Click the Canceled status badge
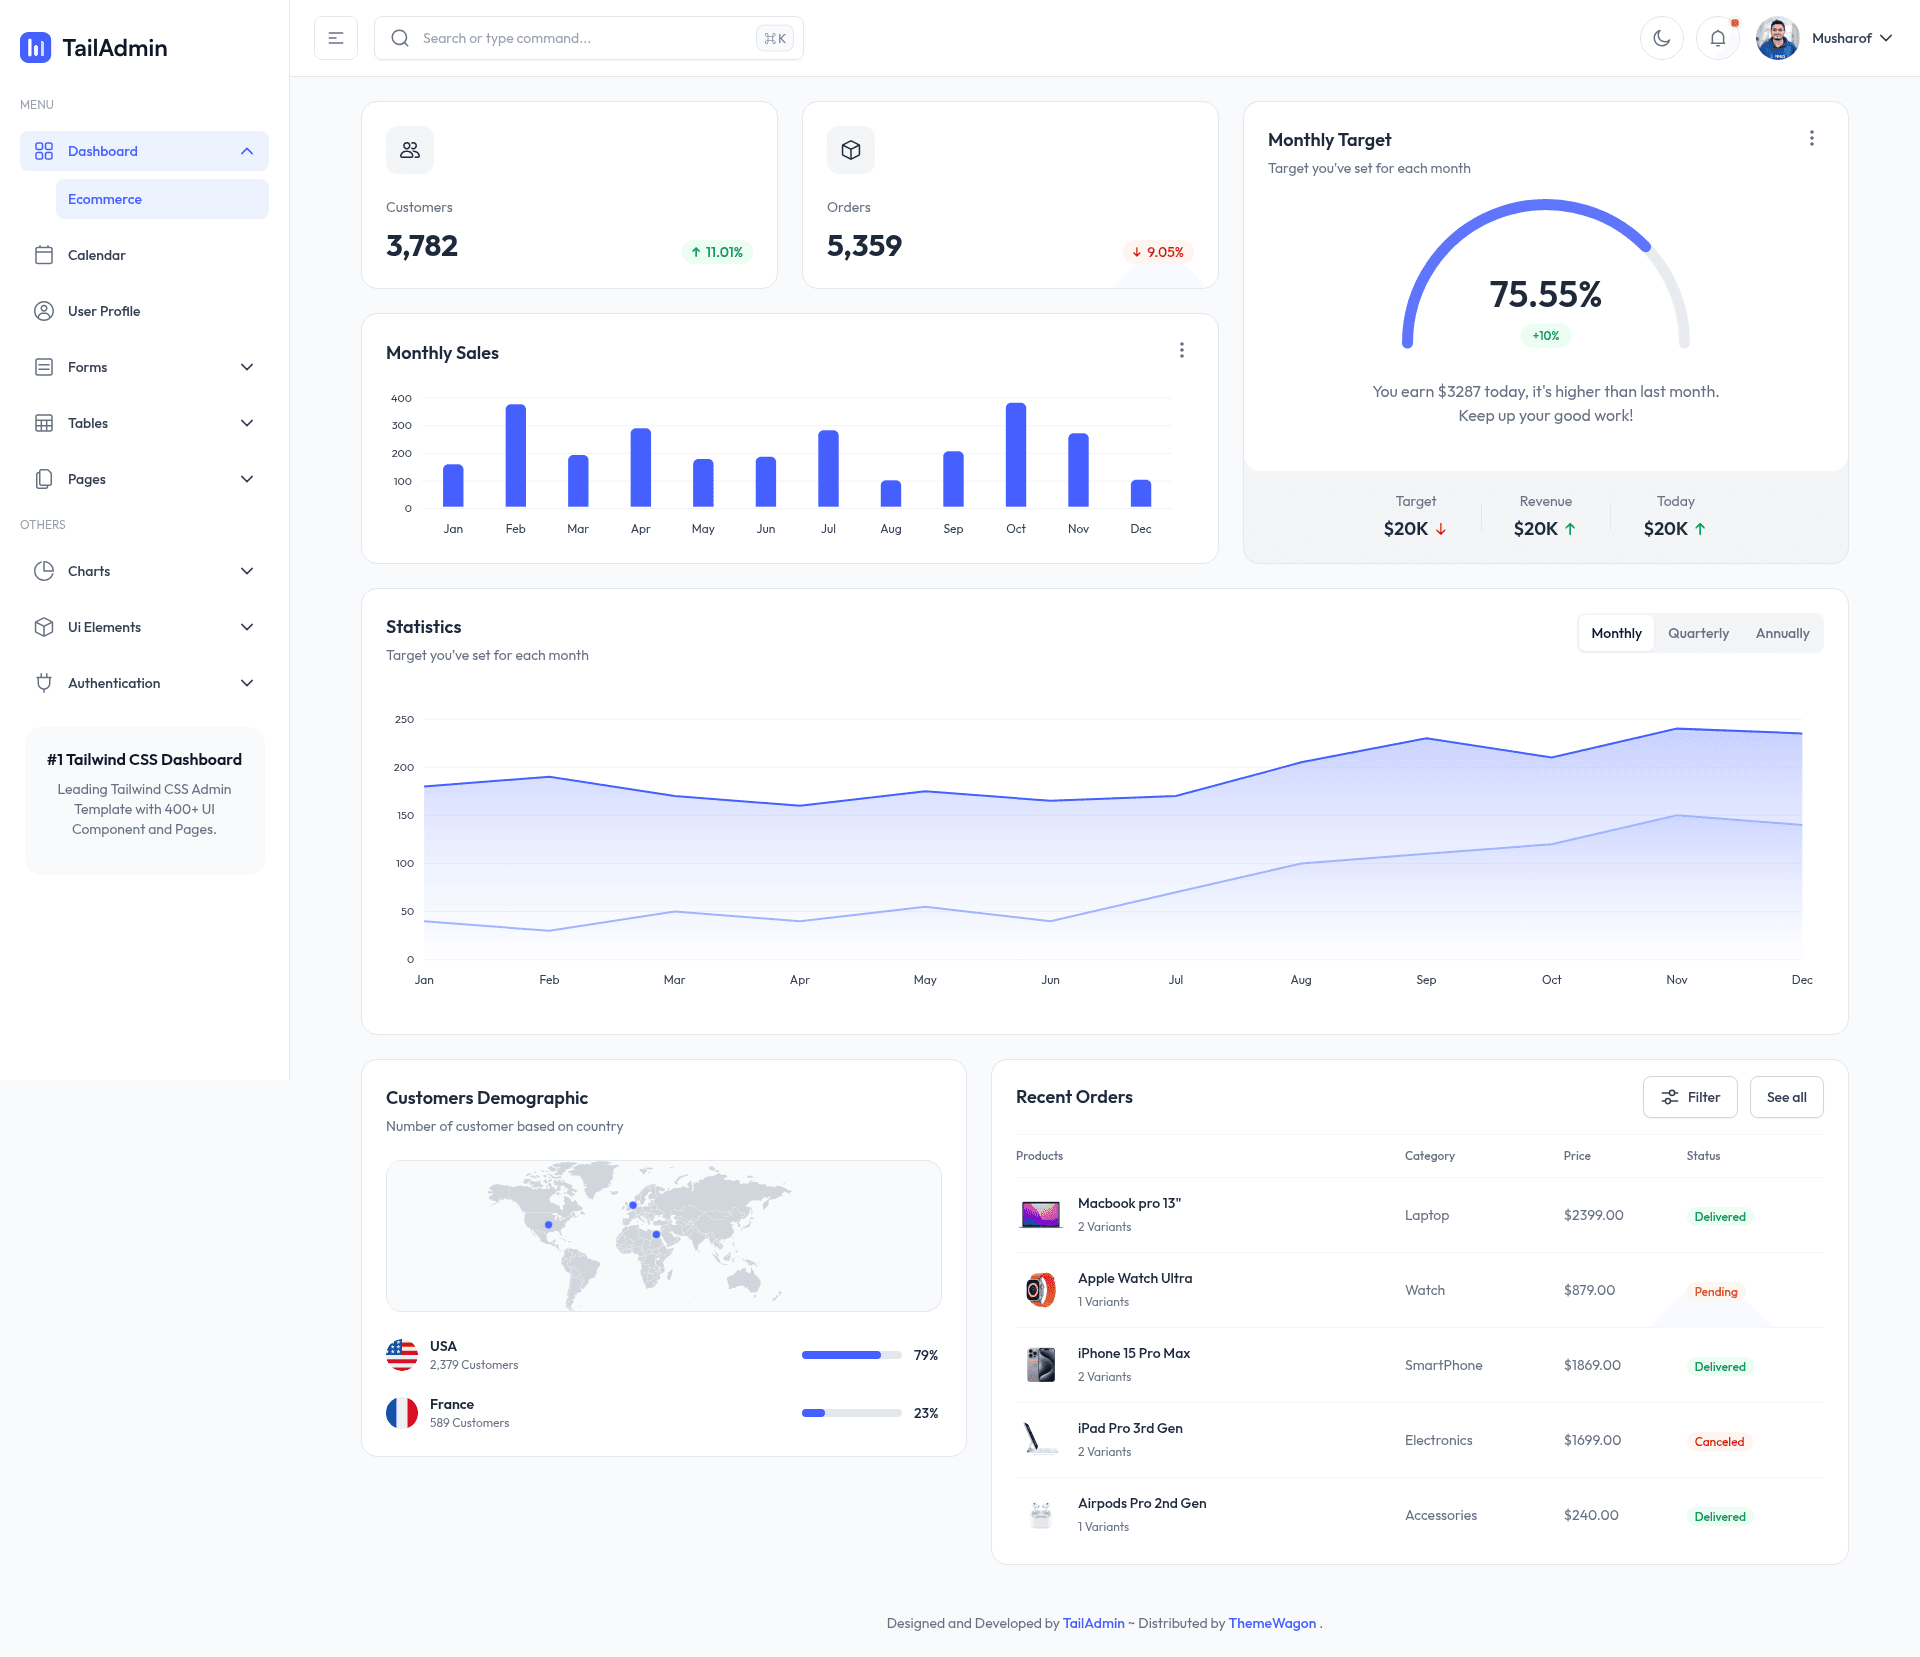Image resolution: width=1920 pixels, height=1657 pixels. [1719, 1442]
